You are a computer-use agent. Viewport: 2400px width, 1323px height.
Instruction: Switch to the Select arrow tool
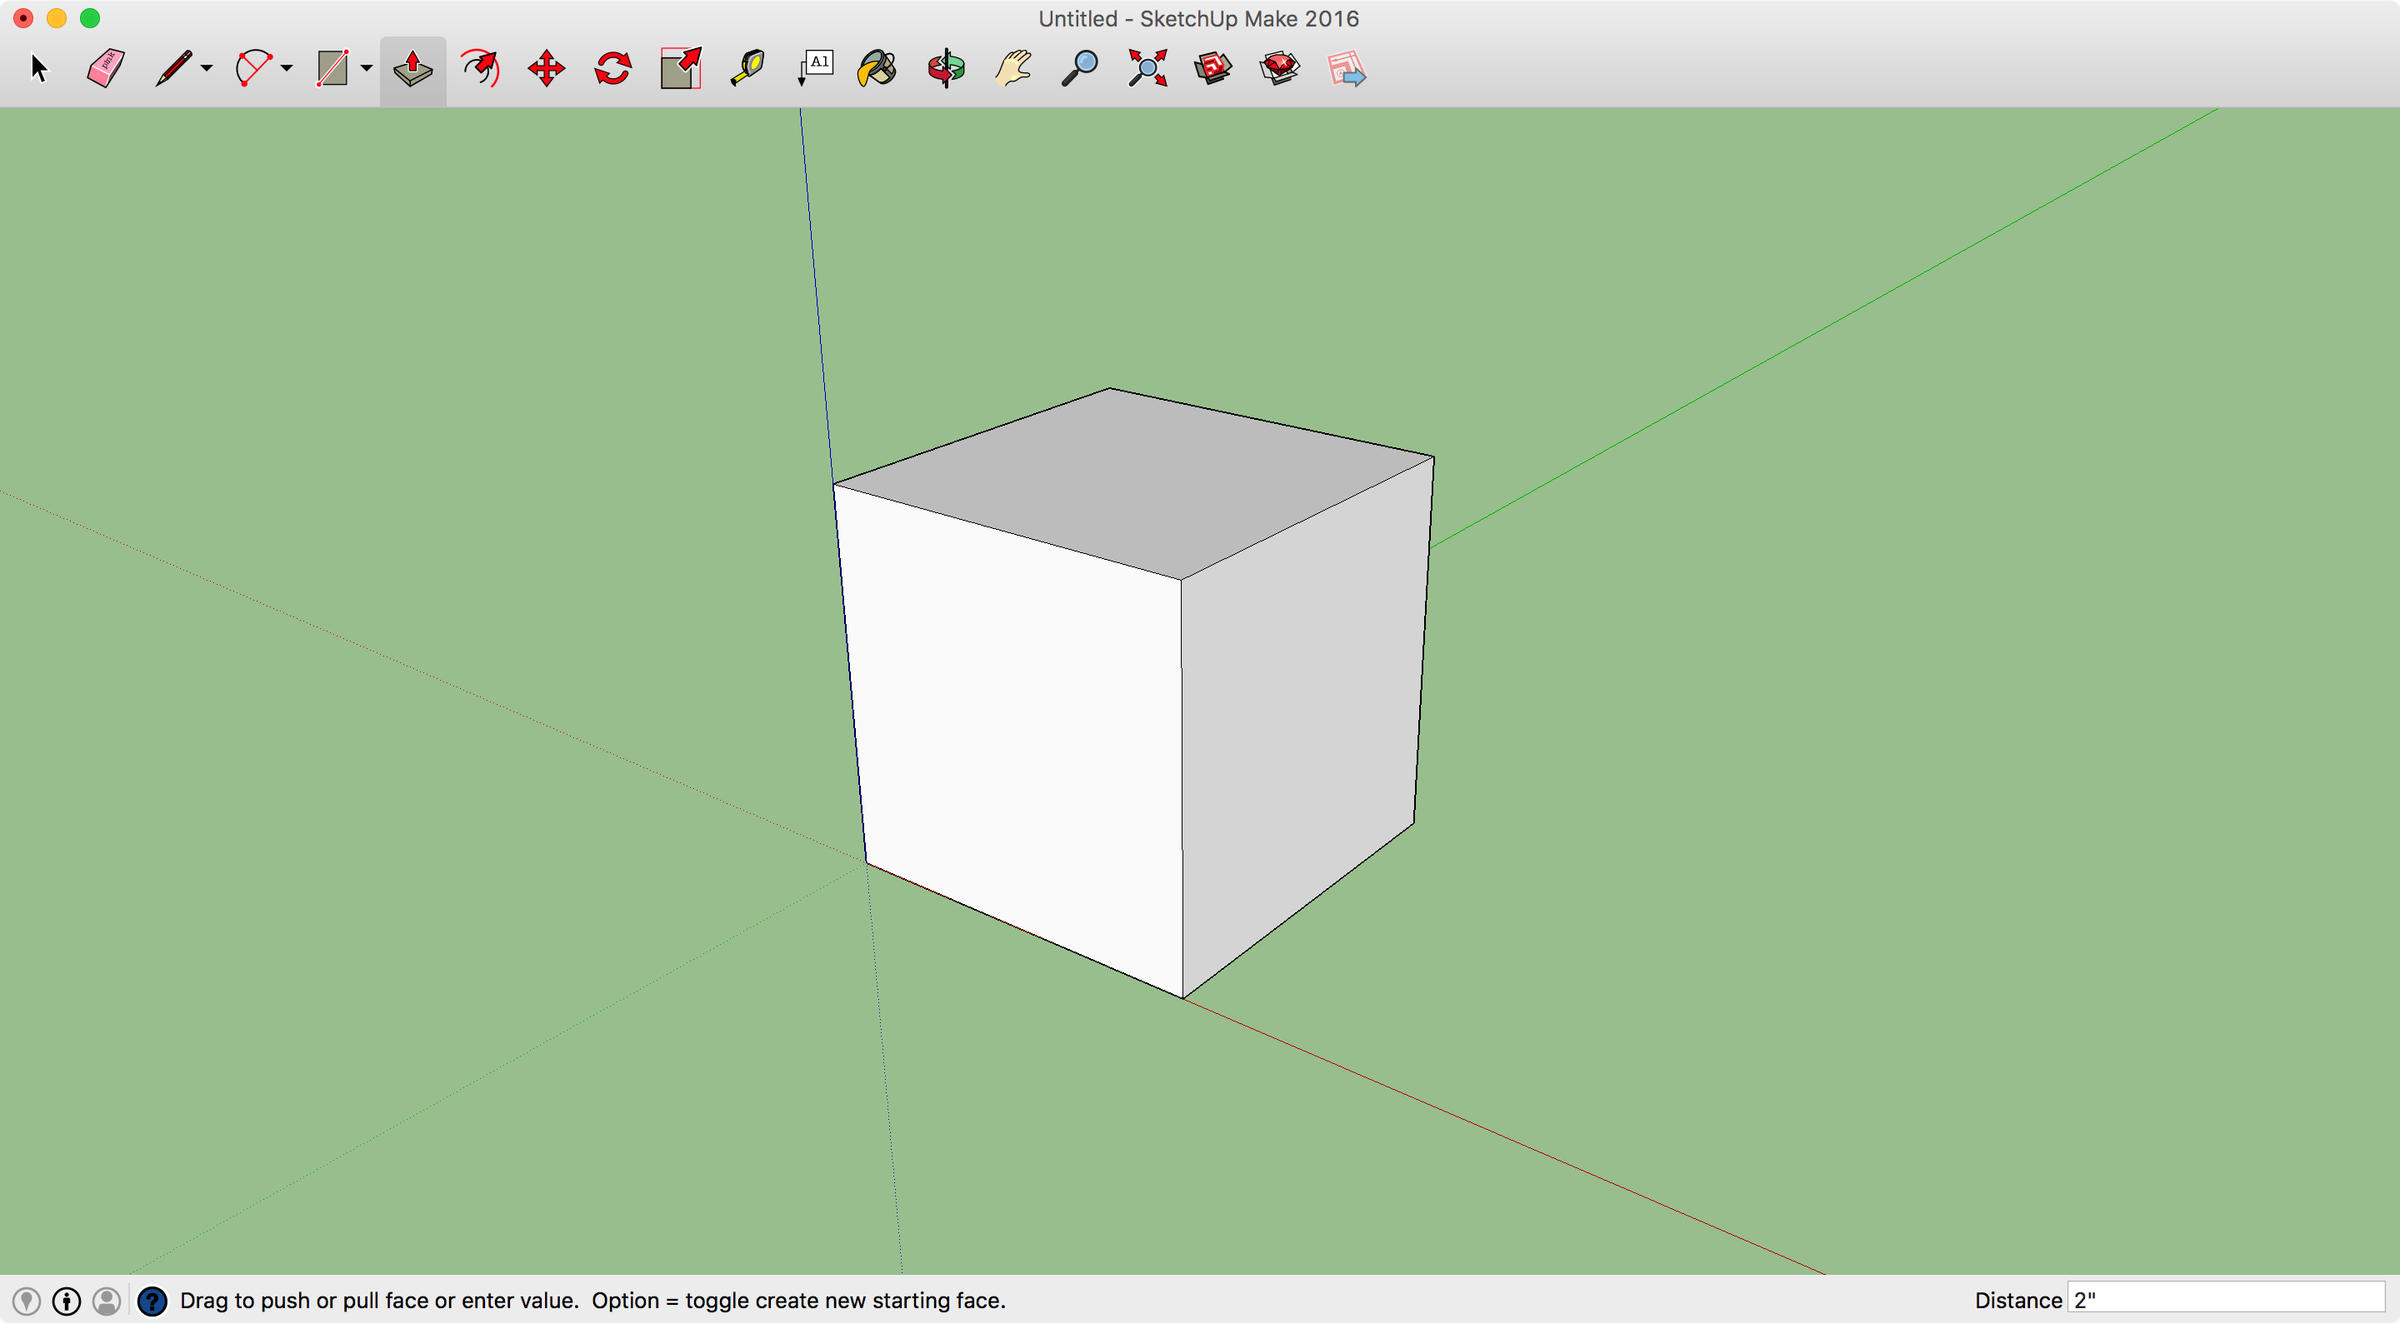[x=40, y=67]
